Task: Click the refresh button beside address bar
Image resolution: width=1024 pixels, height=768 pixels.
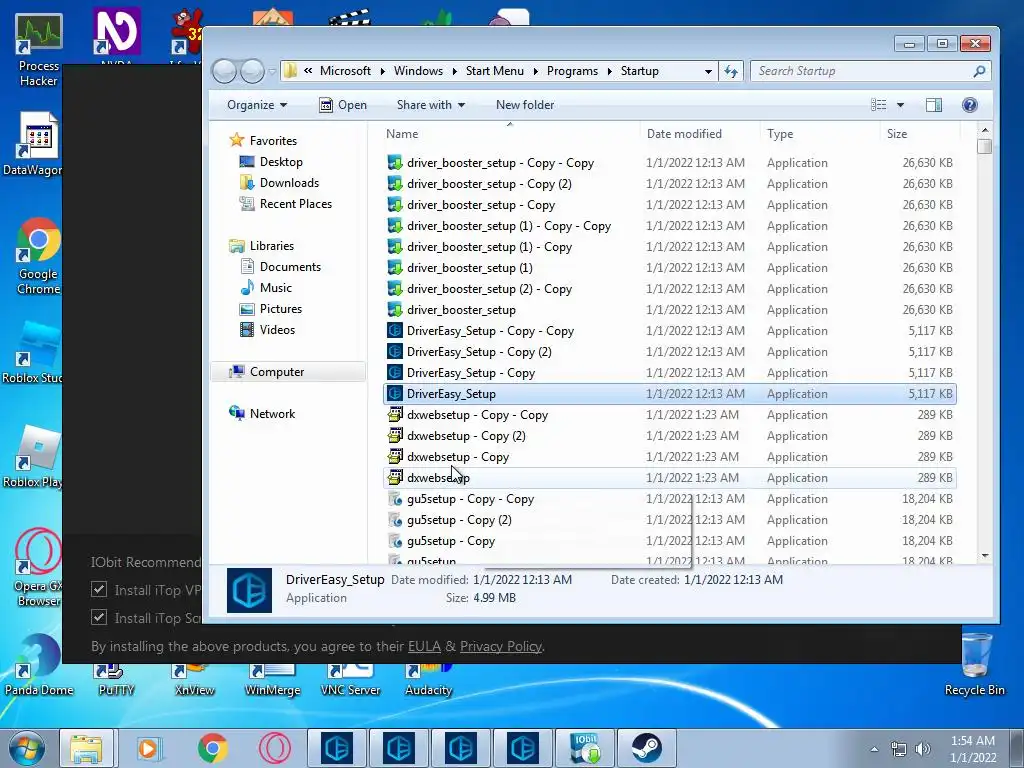Action: 731,71
